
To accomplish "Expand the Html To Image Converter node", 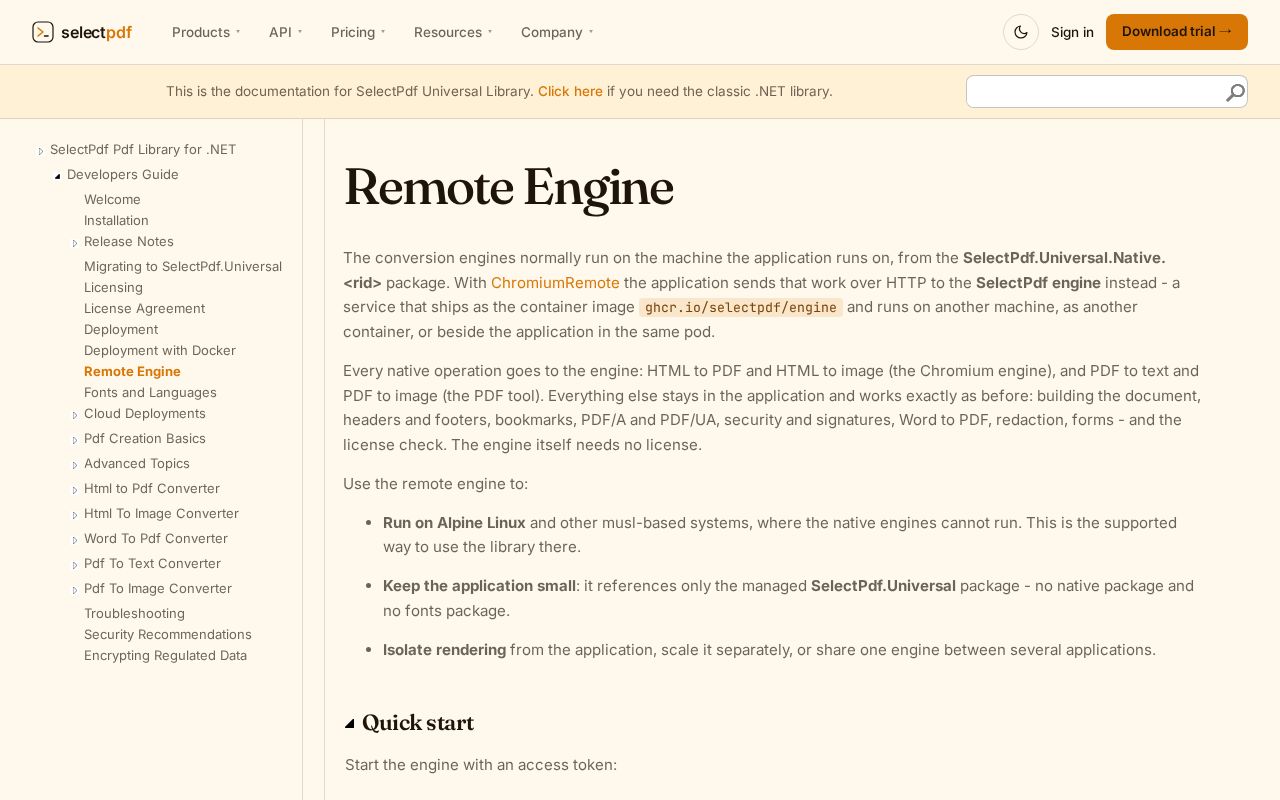I will [x=75, y=515].
